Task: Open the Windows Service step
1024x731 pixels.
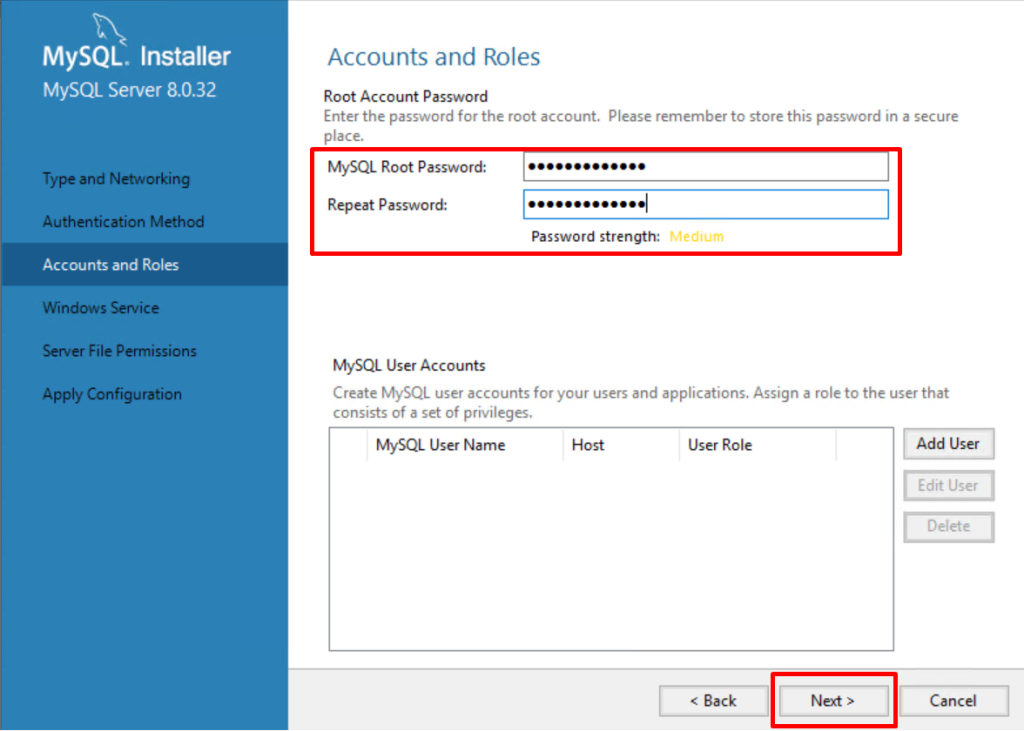Action: click(x=101, y=308)
